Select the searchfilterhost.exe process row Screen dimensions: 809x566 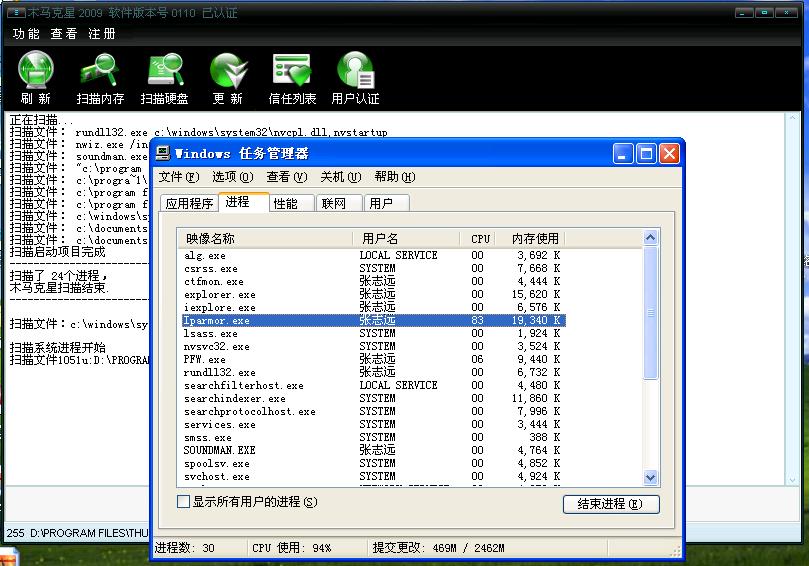[374, 385]
